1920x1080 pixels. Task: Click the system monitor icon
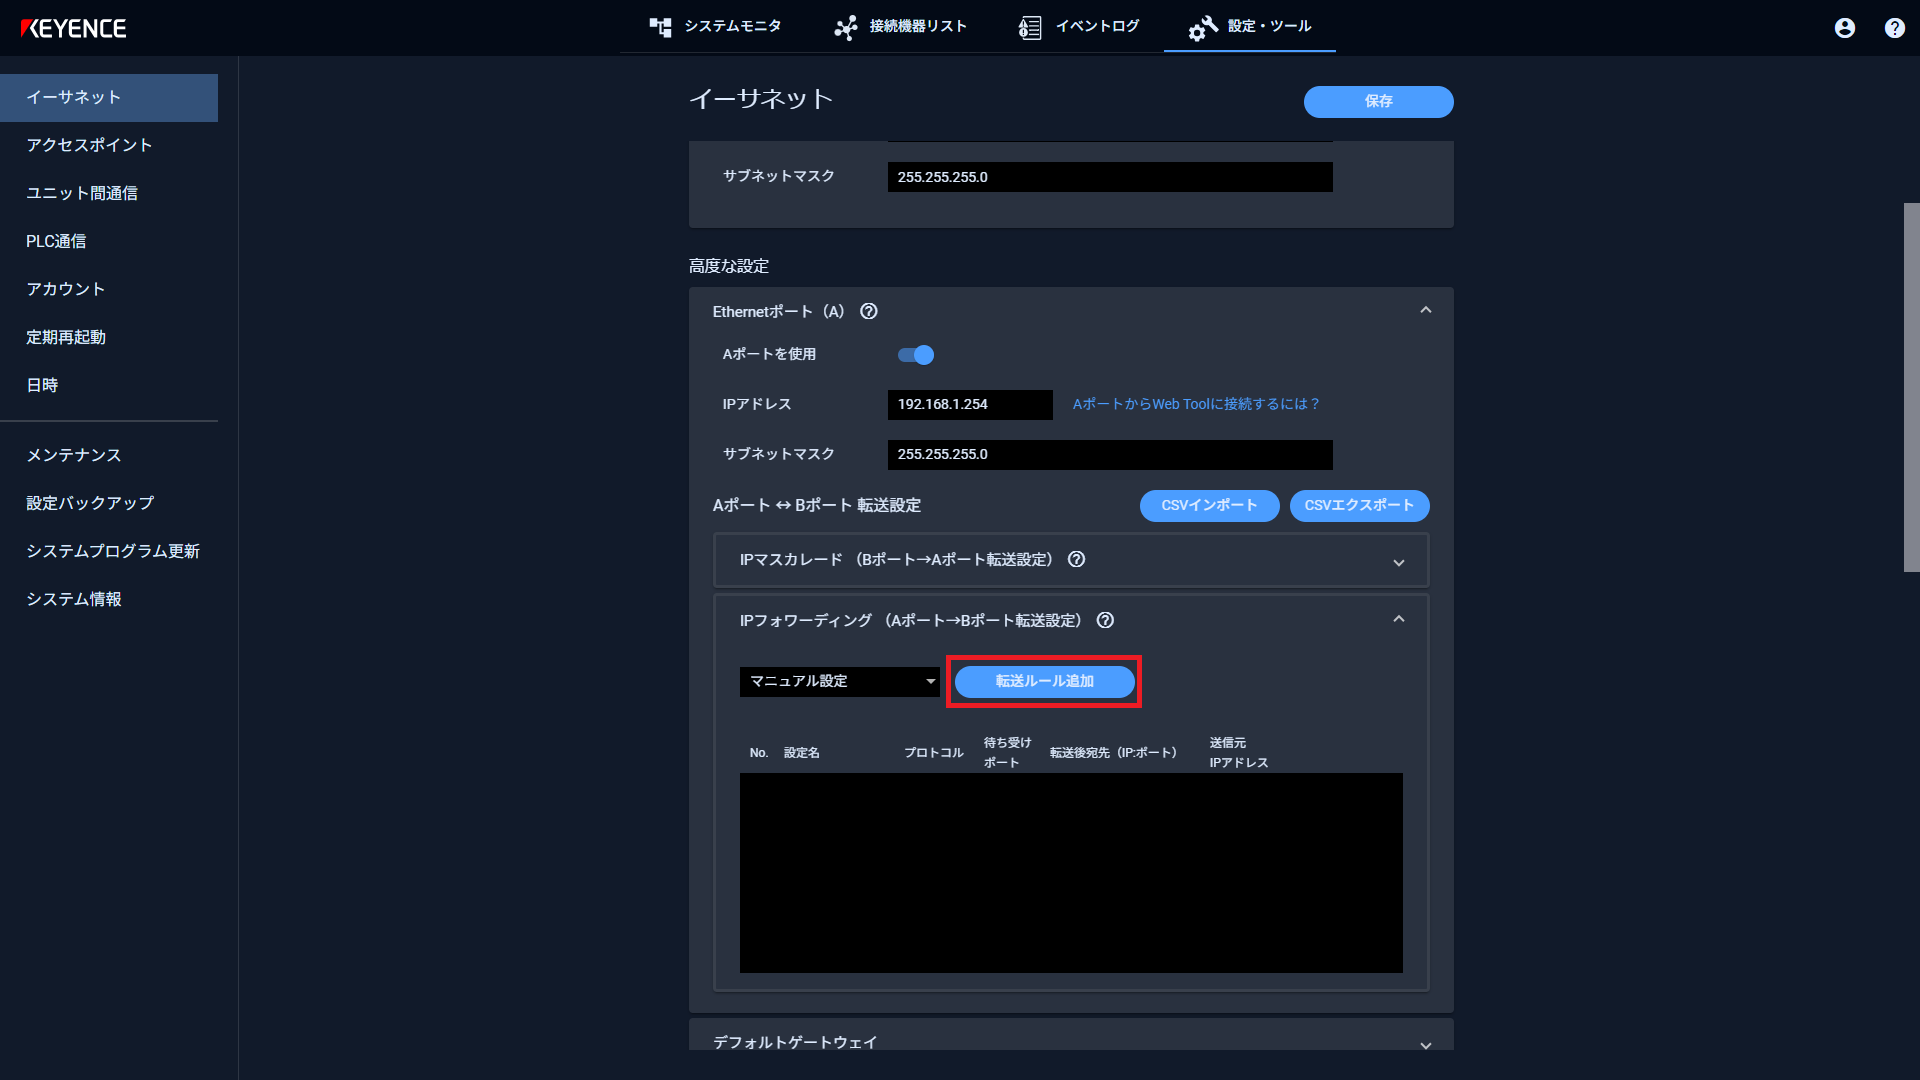click(x=660, y=27)
